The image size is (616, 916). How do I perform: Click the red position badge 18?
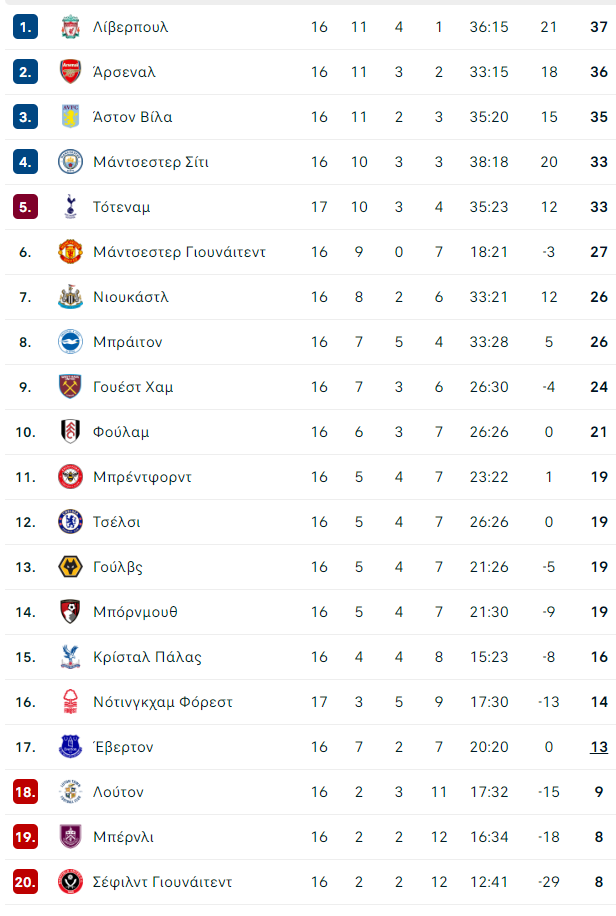click(26, 792)
